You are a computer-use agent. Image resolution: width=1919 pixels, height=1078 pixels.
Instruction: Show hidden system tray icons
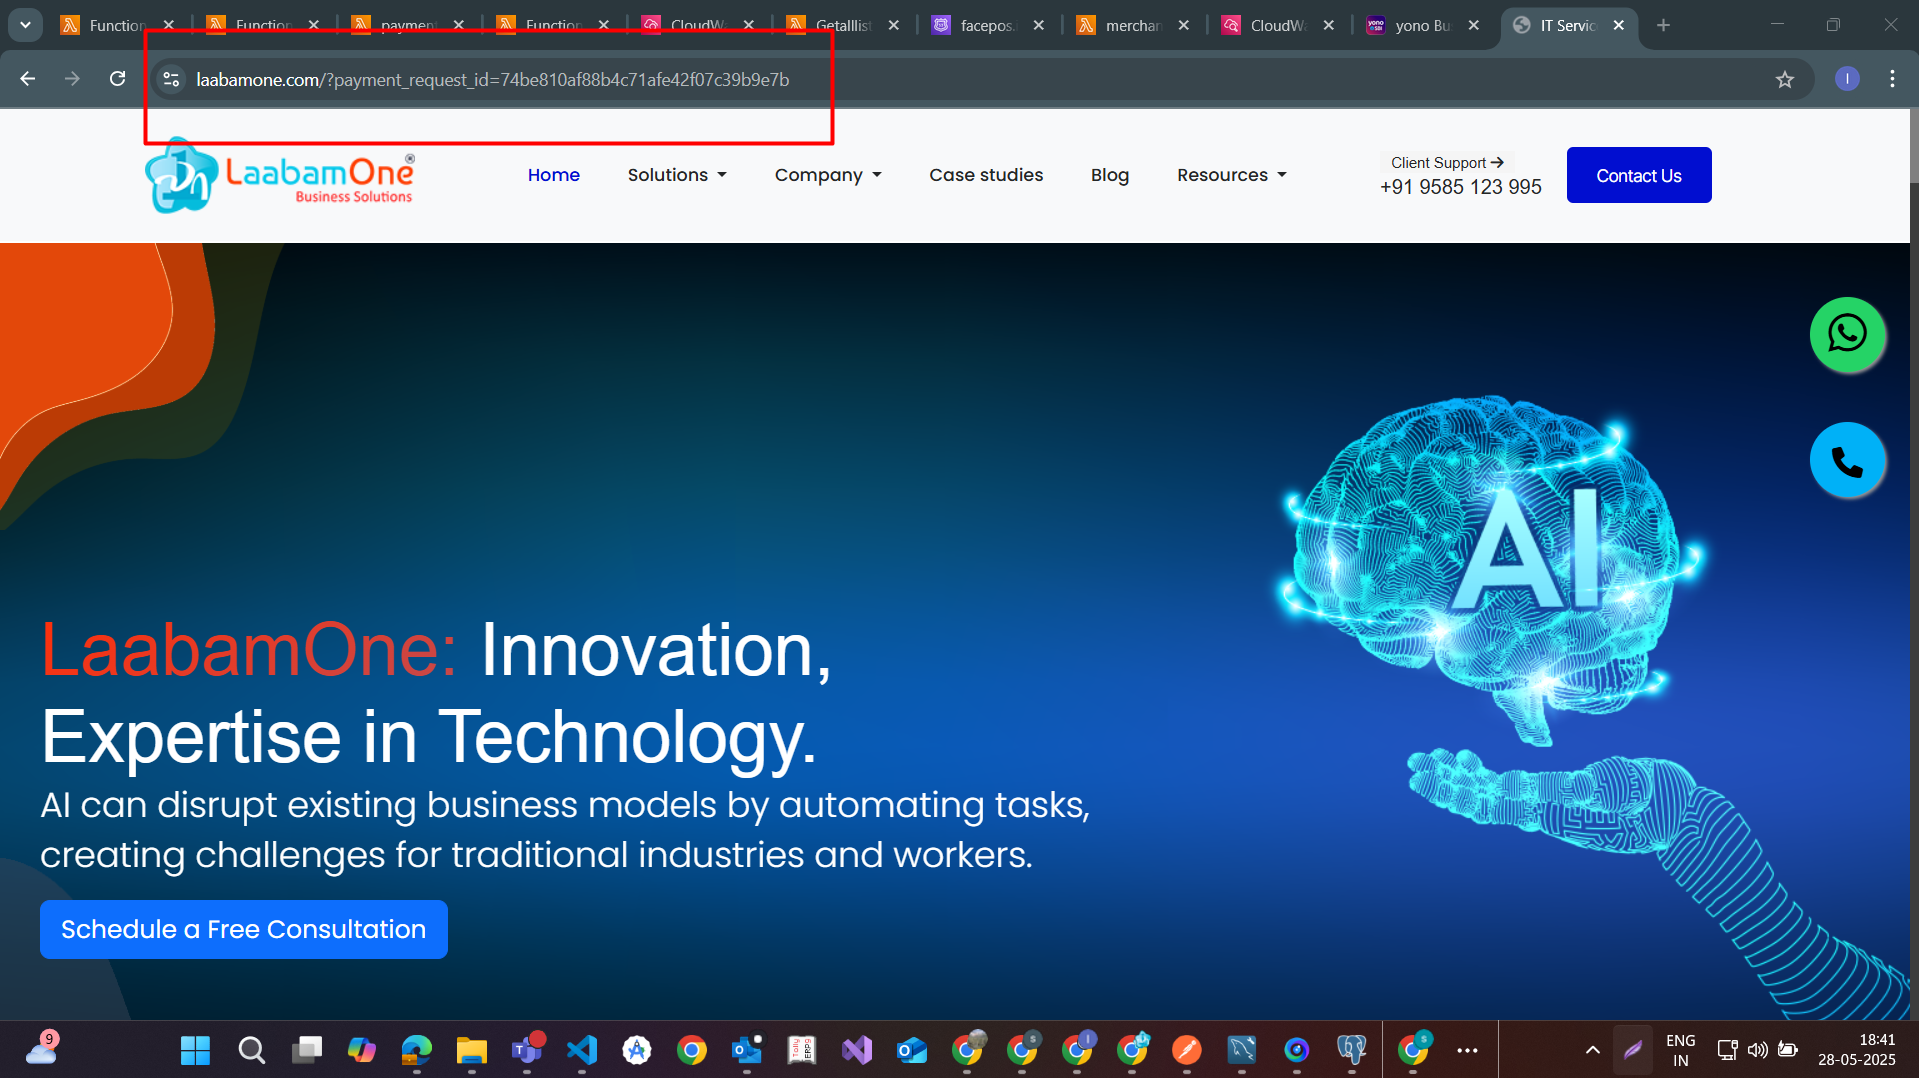1592,1050
